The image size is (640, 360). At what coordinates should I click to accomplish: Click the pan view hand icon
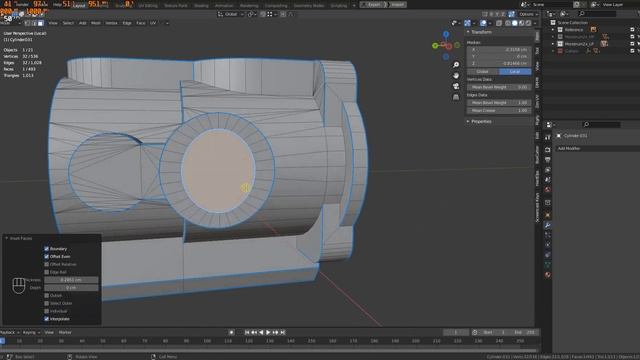(456, 76)
